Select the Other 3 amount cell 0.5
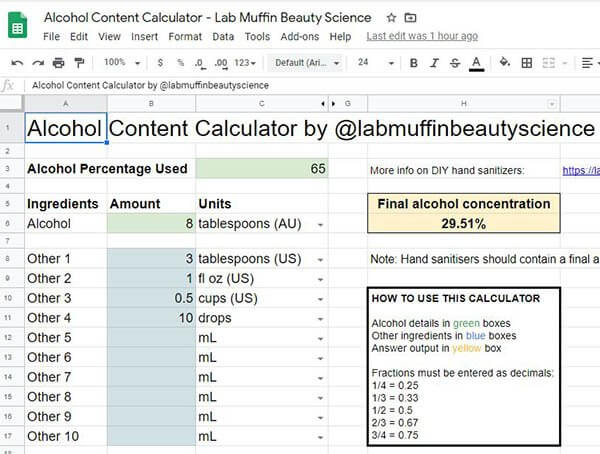The width and height of the screenshot is (600, 454). (152, 298)
